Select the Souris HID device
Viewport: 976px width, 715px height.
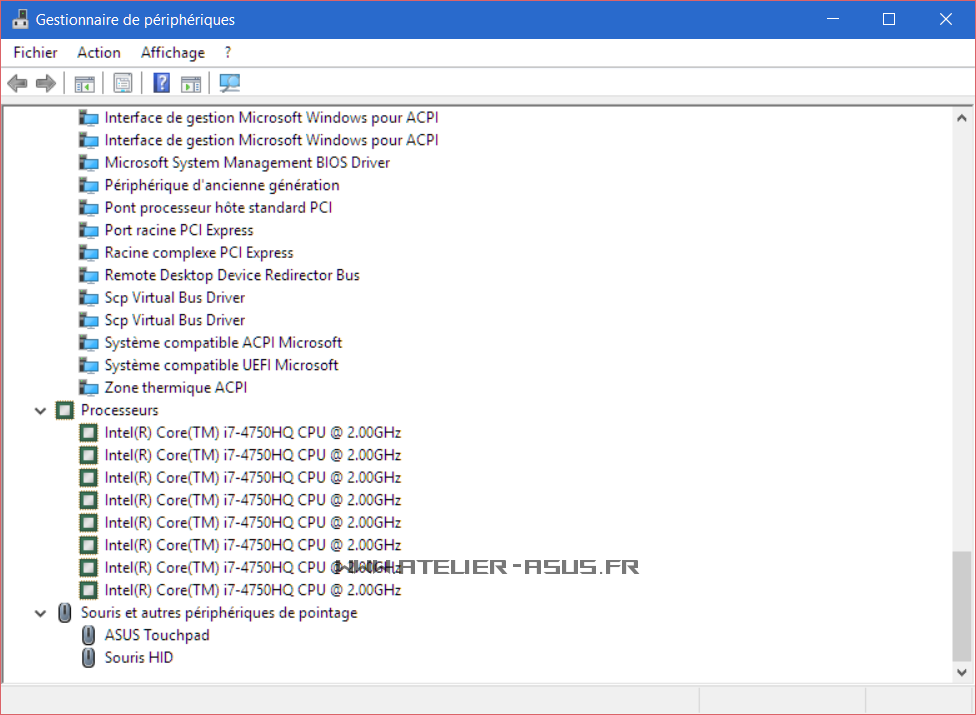tap(138, 657)
